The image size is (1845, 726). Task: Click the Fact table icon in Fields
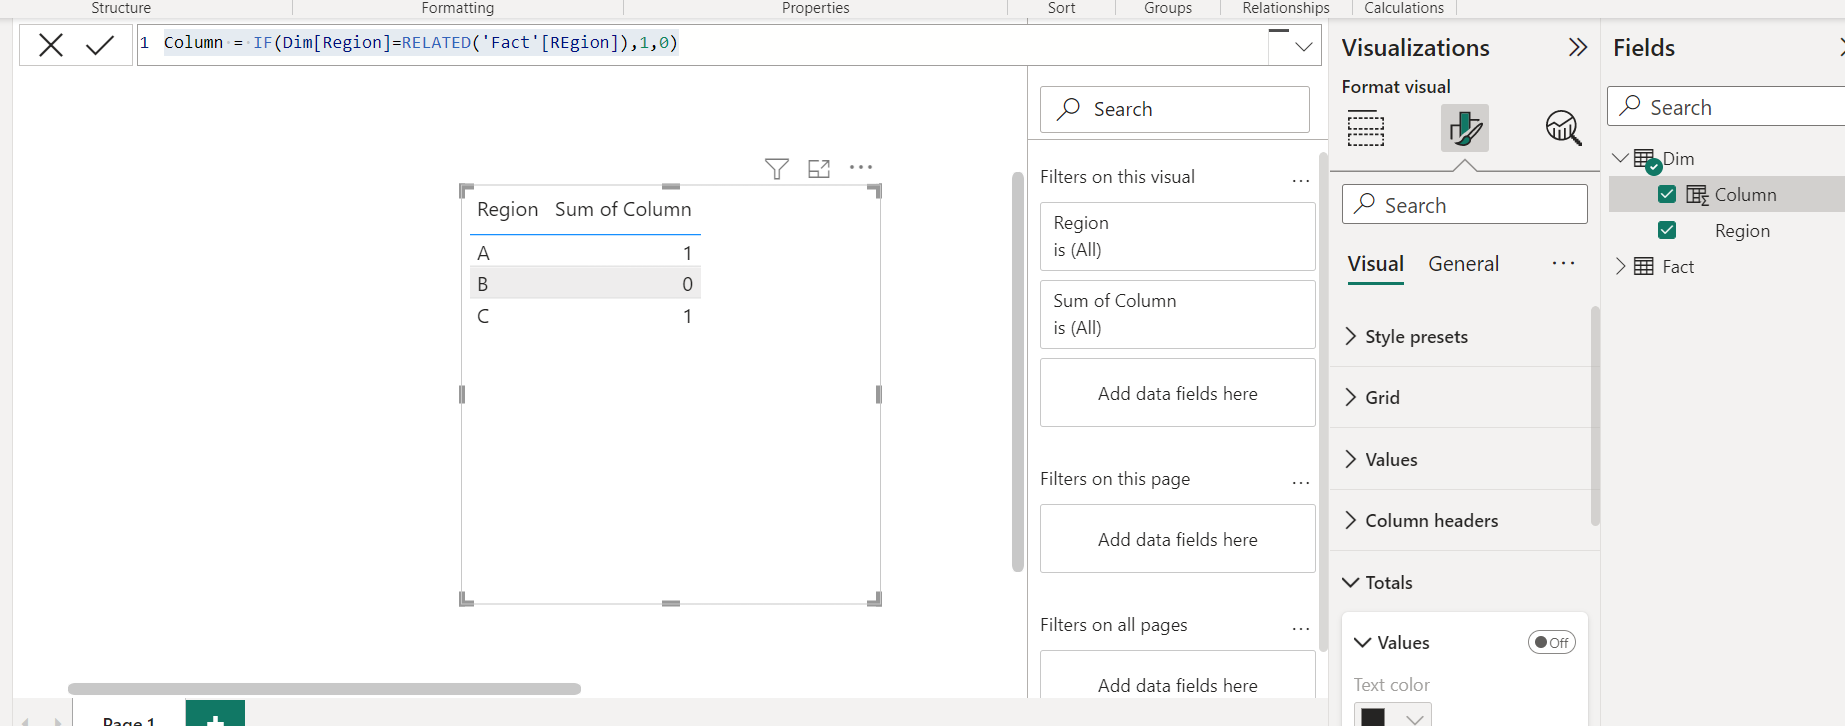click(1644, 266)
